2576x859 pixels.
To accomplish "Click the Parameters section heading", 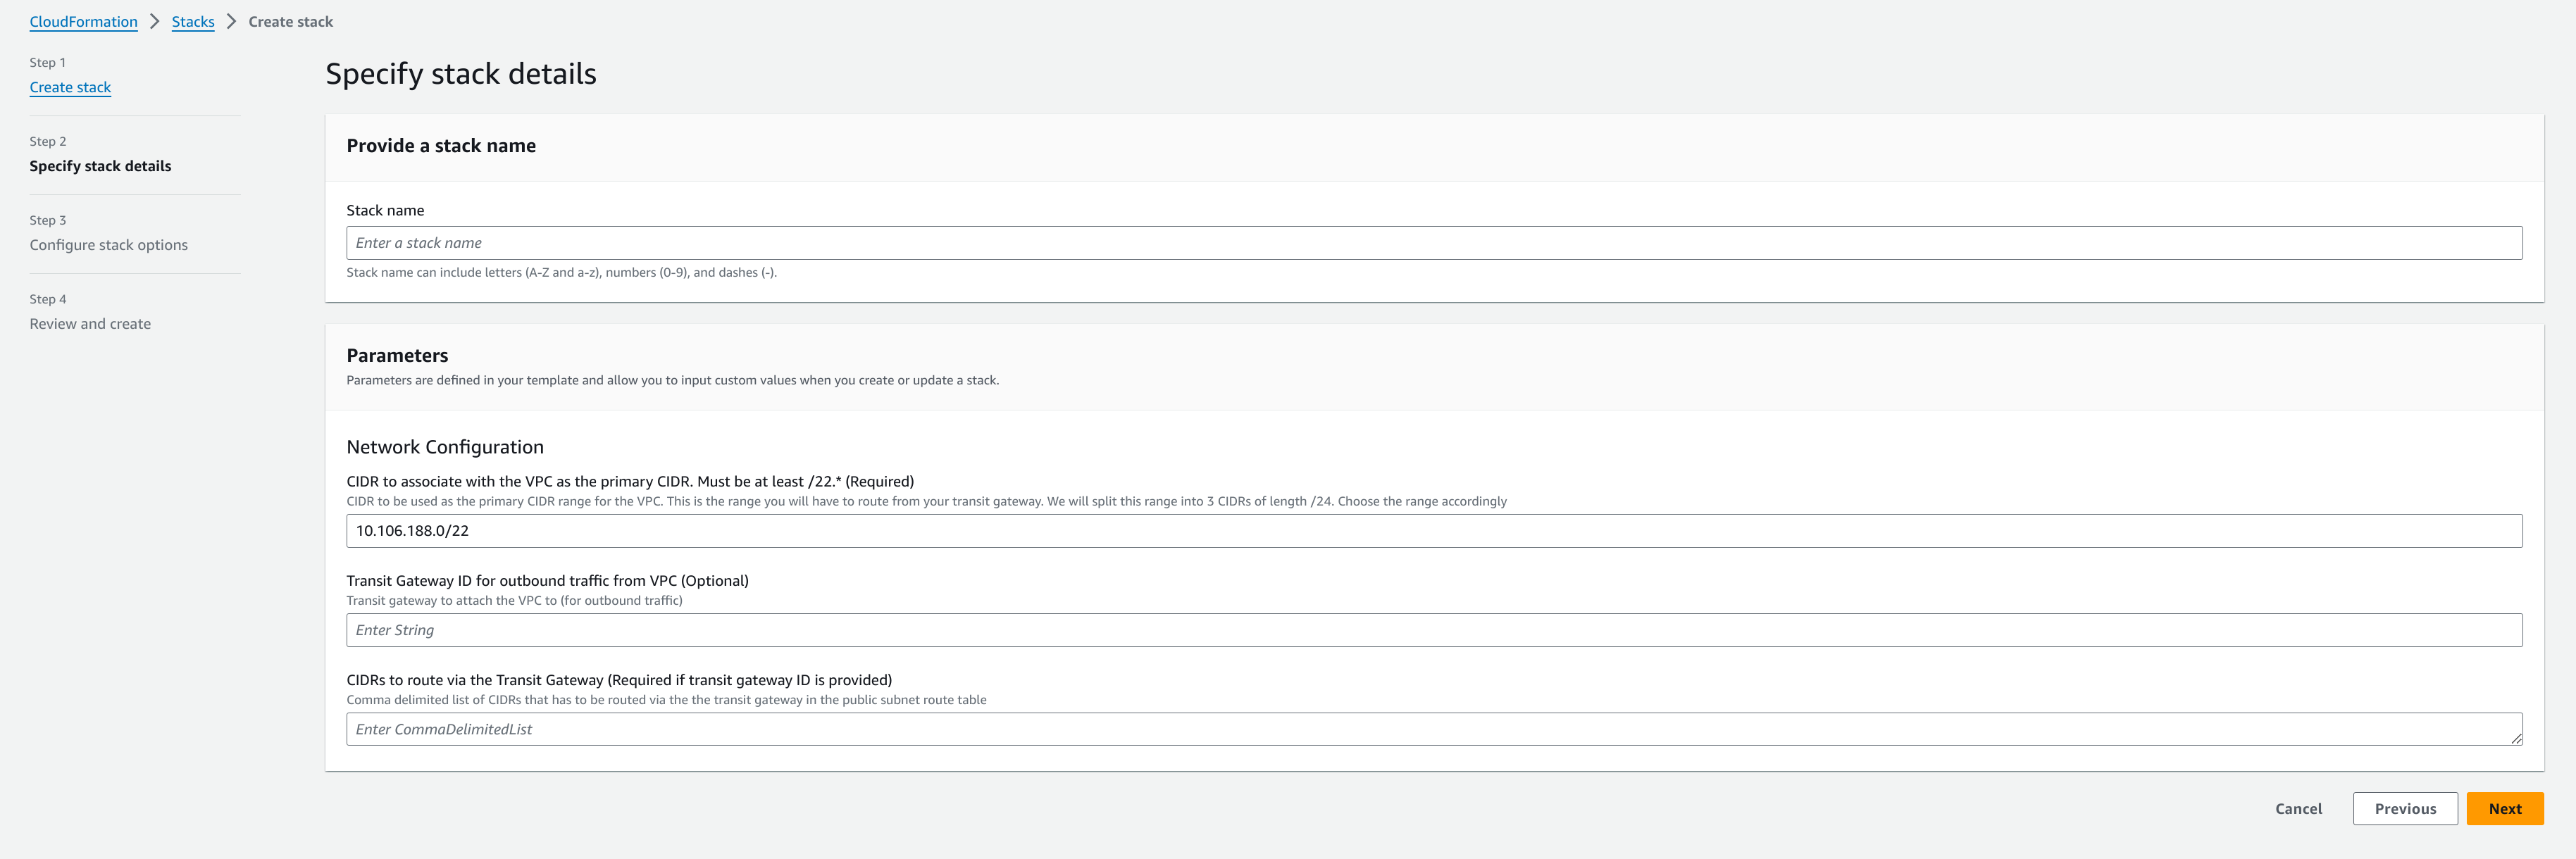I will click(397, 355).
